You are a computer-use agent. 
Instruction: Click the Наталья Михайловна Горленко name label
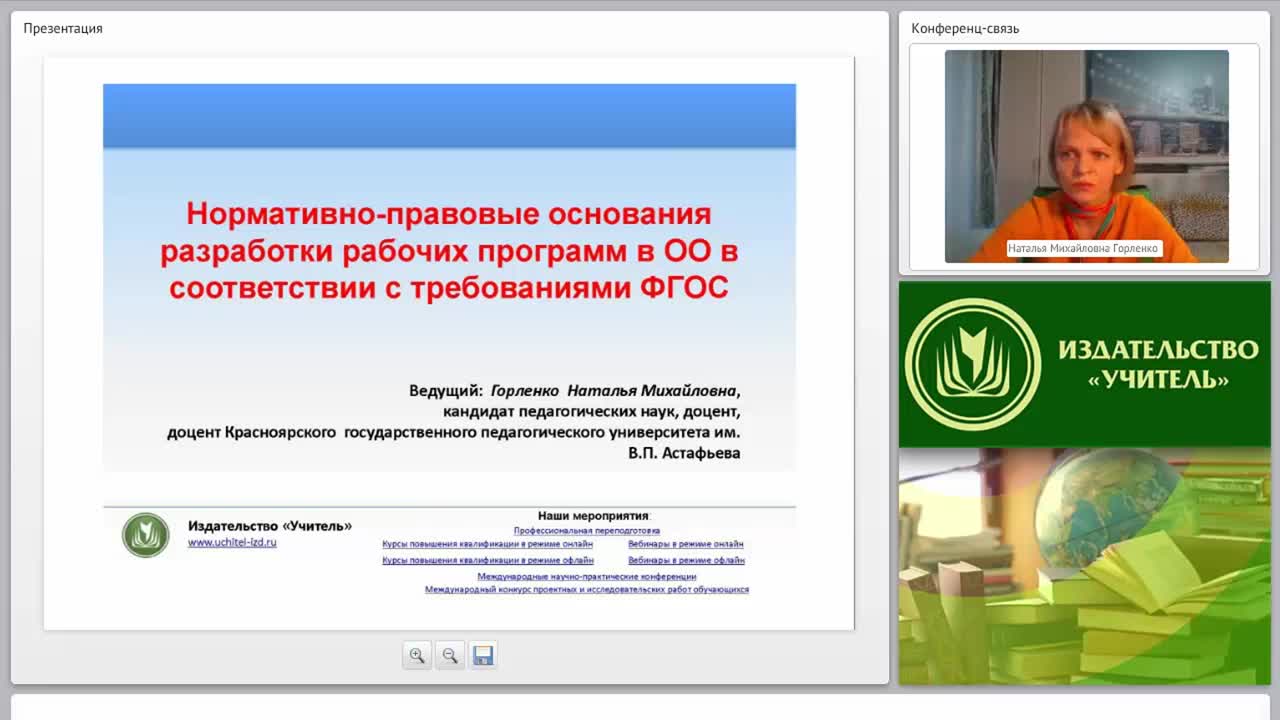coord(1083,248)
